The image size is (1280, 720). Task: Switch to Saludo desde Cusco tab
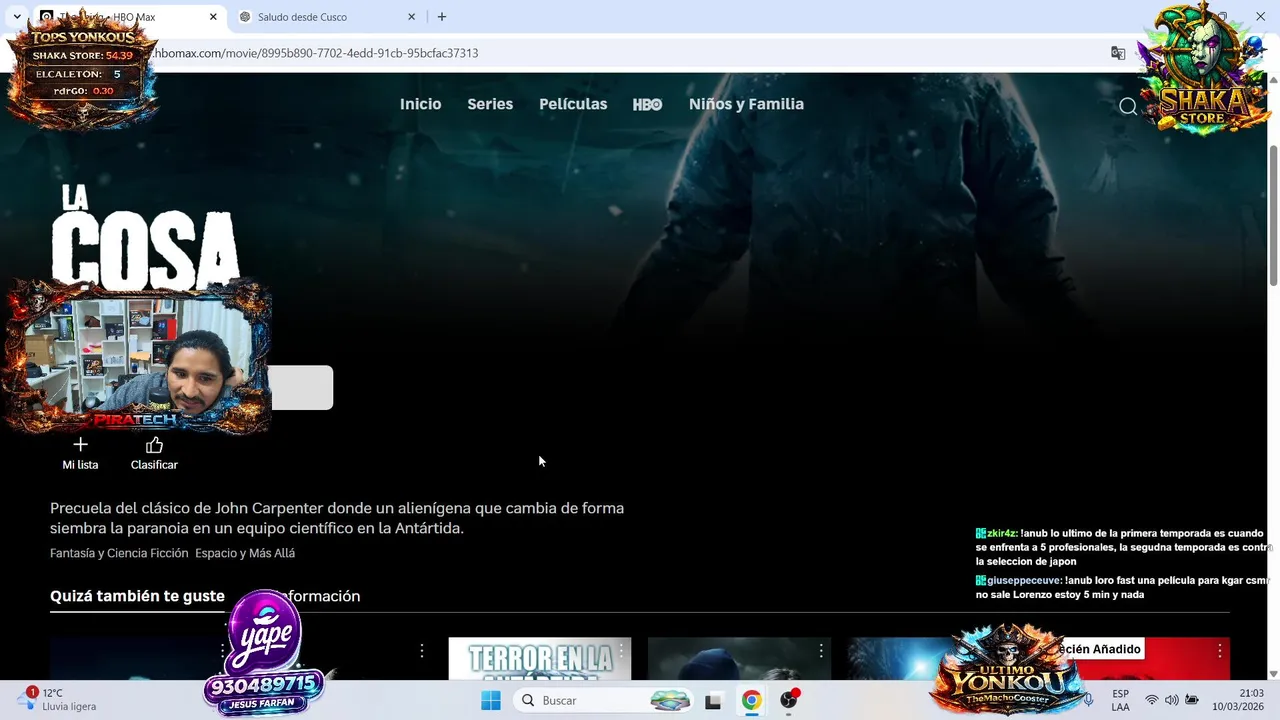click(325, 17)
